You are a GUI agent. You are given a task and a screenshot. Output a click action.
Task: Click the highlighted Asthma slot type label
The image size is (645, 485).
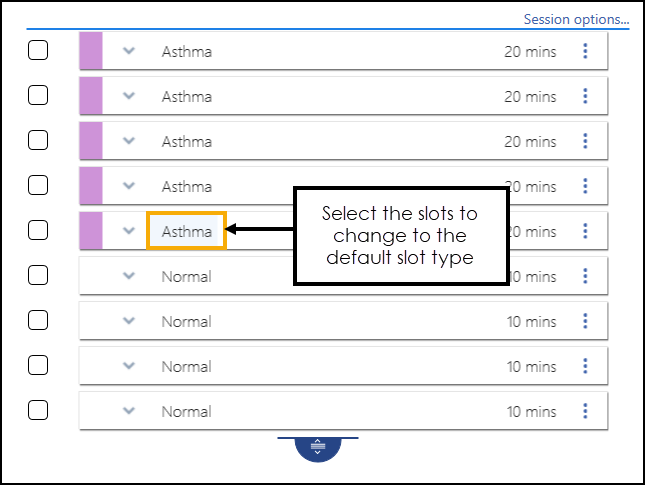click(187, 231)
